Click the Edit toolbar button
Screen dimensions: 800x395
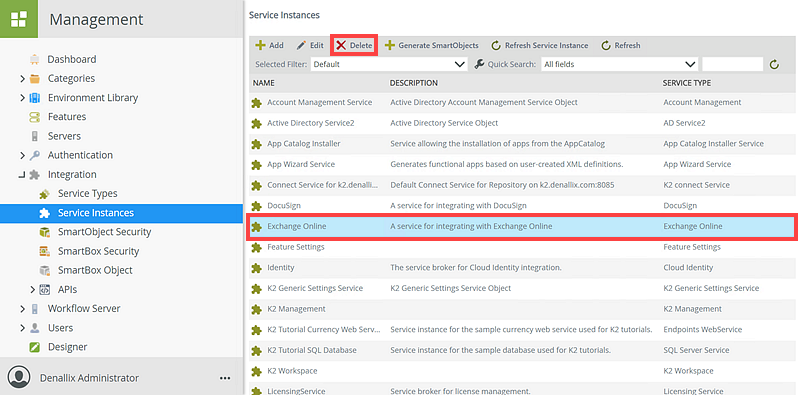pyautogui.click(x=310, y=45)
